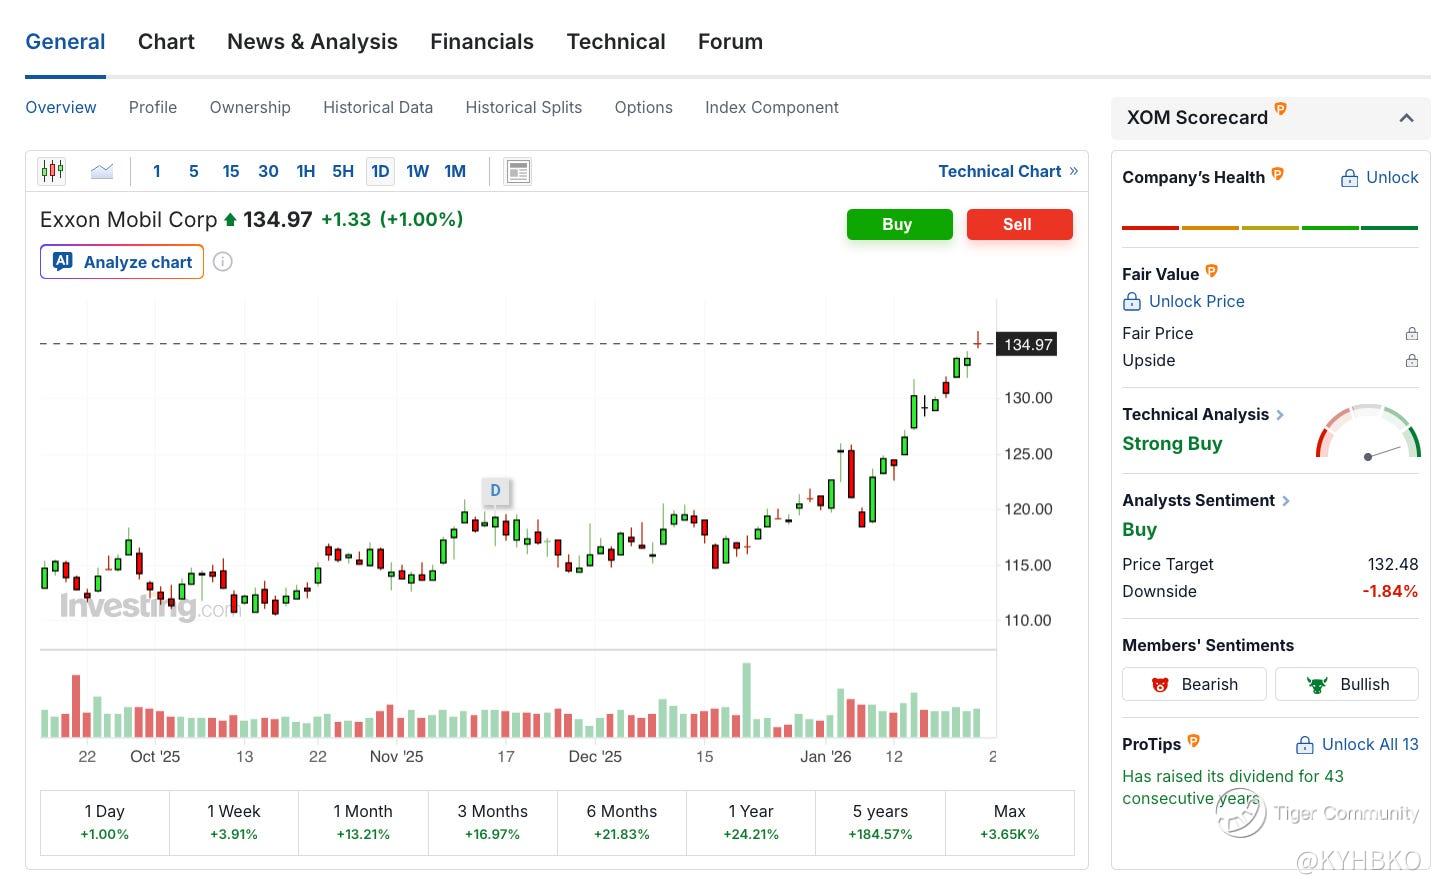The width and height of the screenshot is (1450, 894).
Task: Select the 1 Year performance range
Action: pos(751,822)
